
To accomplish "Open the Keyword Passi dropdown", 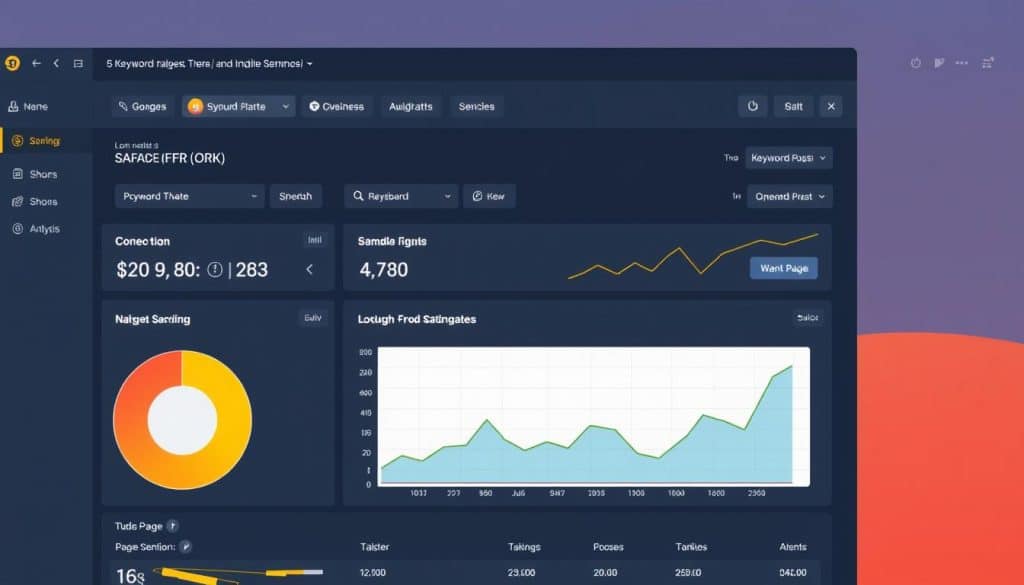I will [x=789, y=158].
